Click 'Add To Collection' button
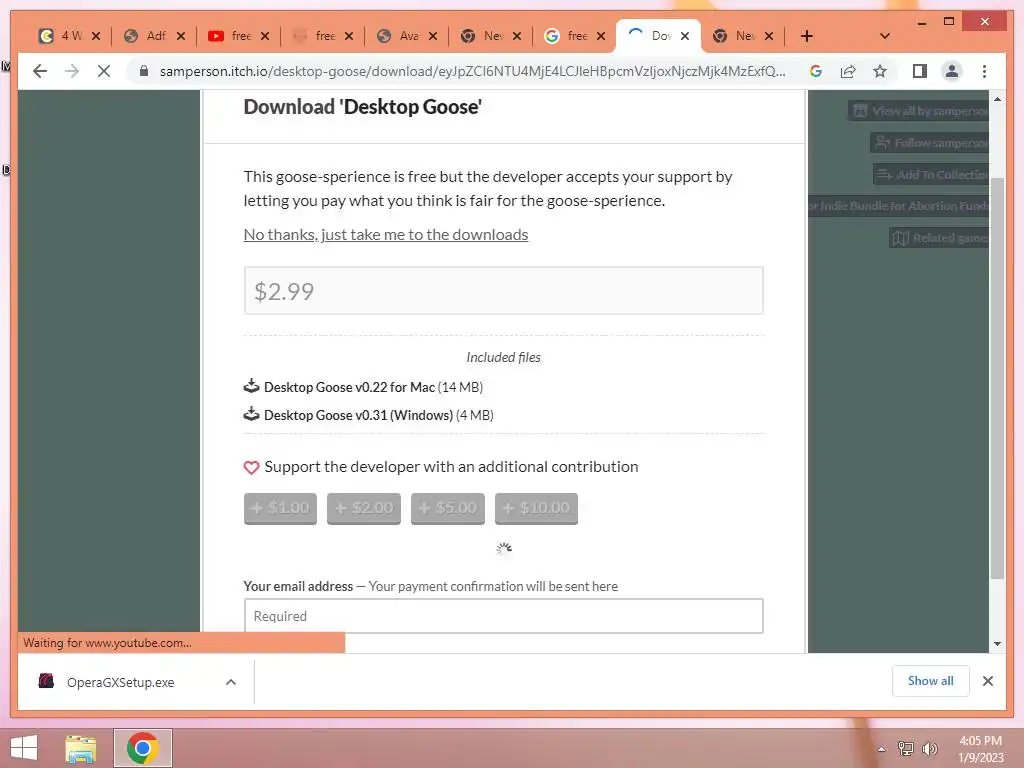Image resolution: width=1024 pixels, height=768 pixels. (931, 174)
